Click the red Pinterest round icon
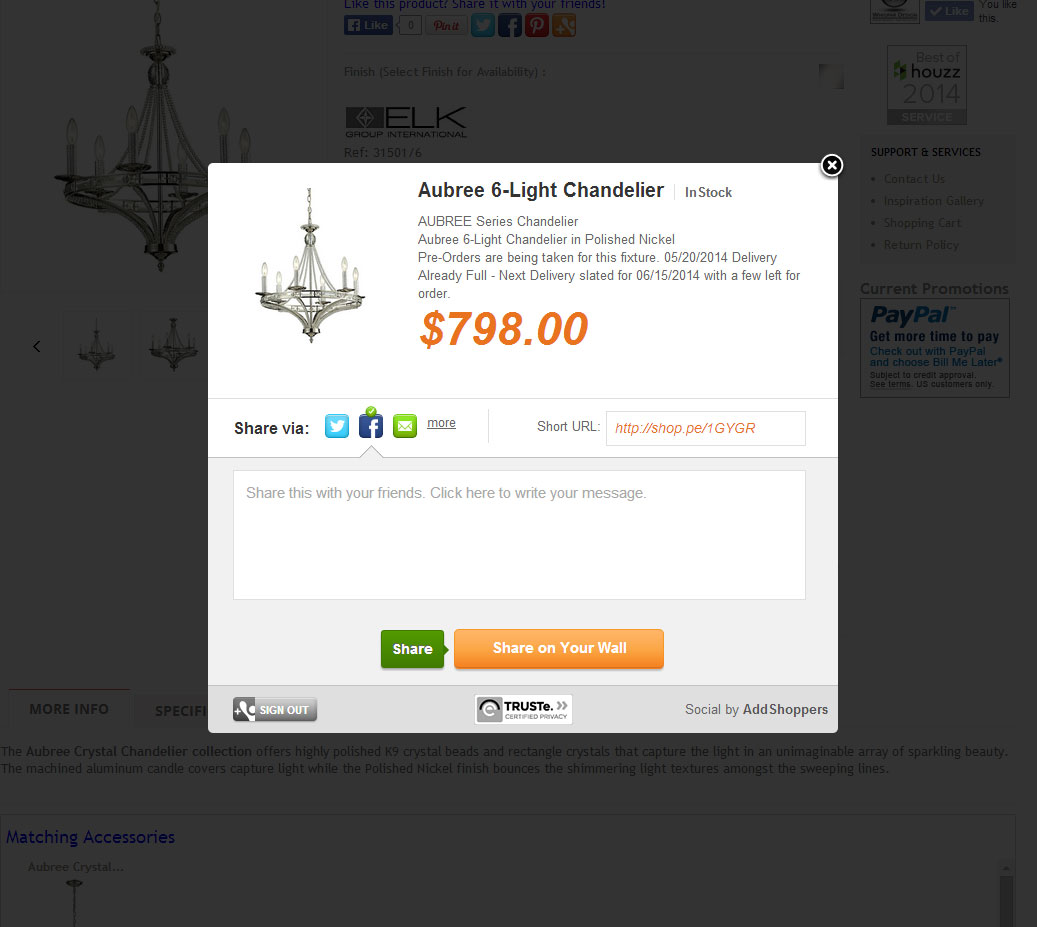Screen dimensions: 1037x927 pos(536,25)
